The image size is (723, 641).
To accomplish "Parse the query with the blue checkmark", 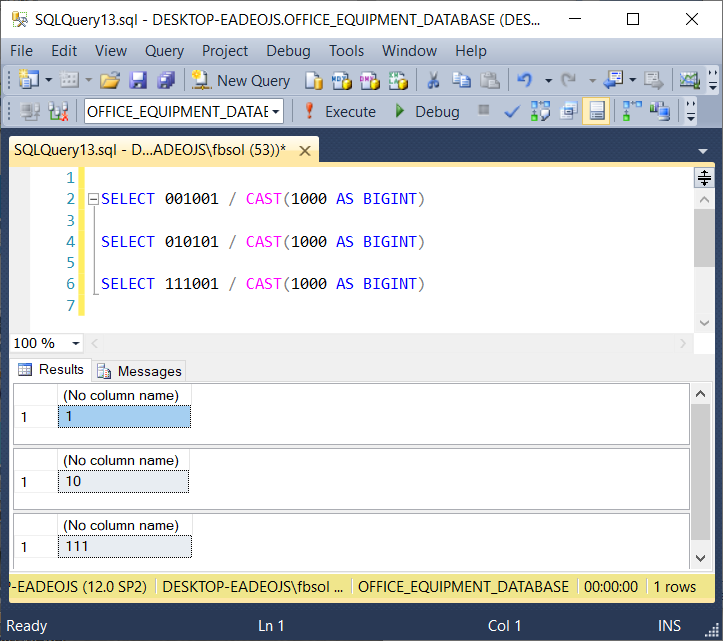I will [511, 111].
